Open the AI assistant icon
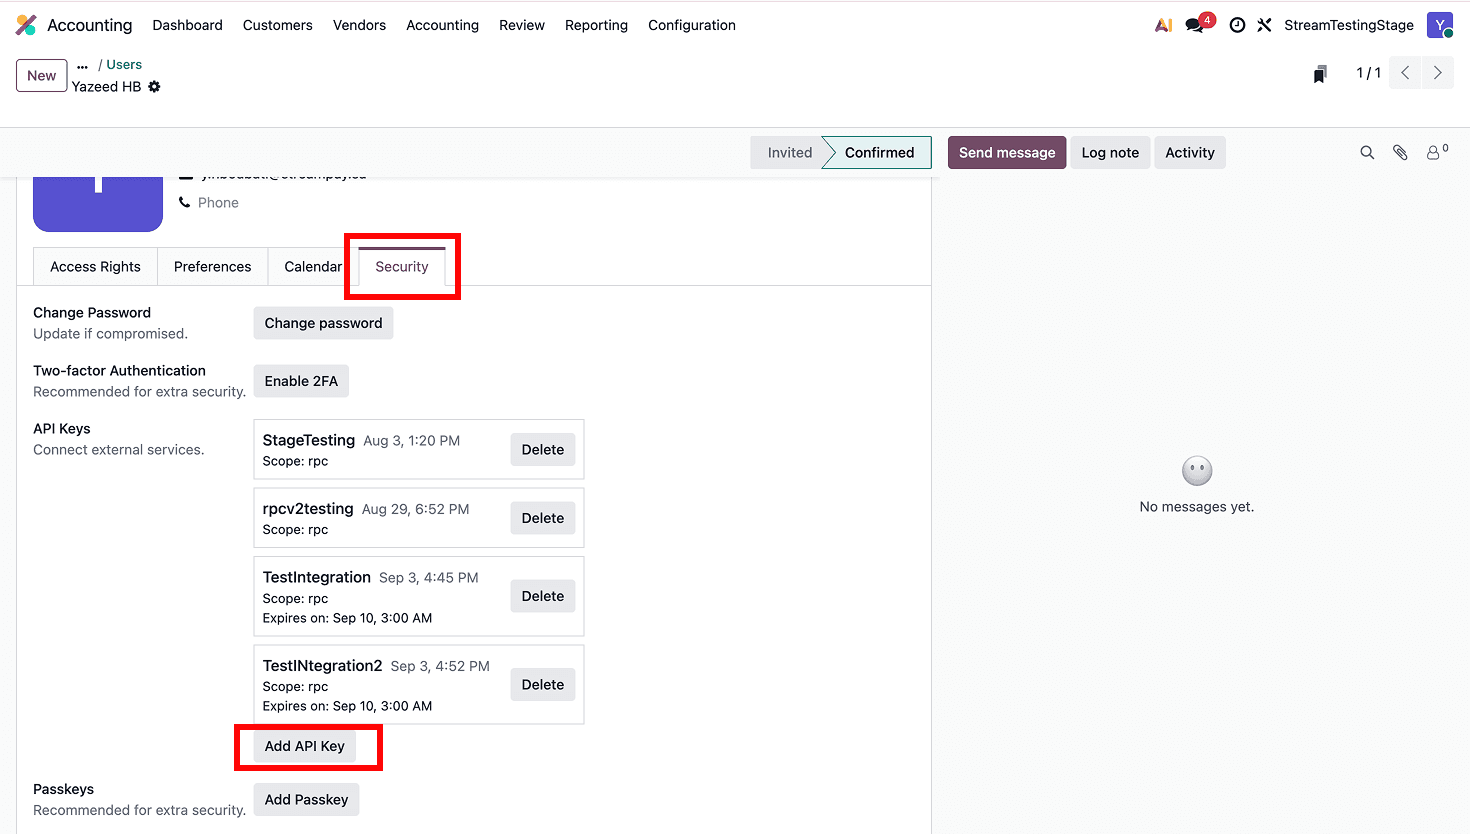The height and width of the screenshot is (834, 1470). pos(1163,25)
